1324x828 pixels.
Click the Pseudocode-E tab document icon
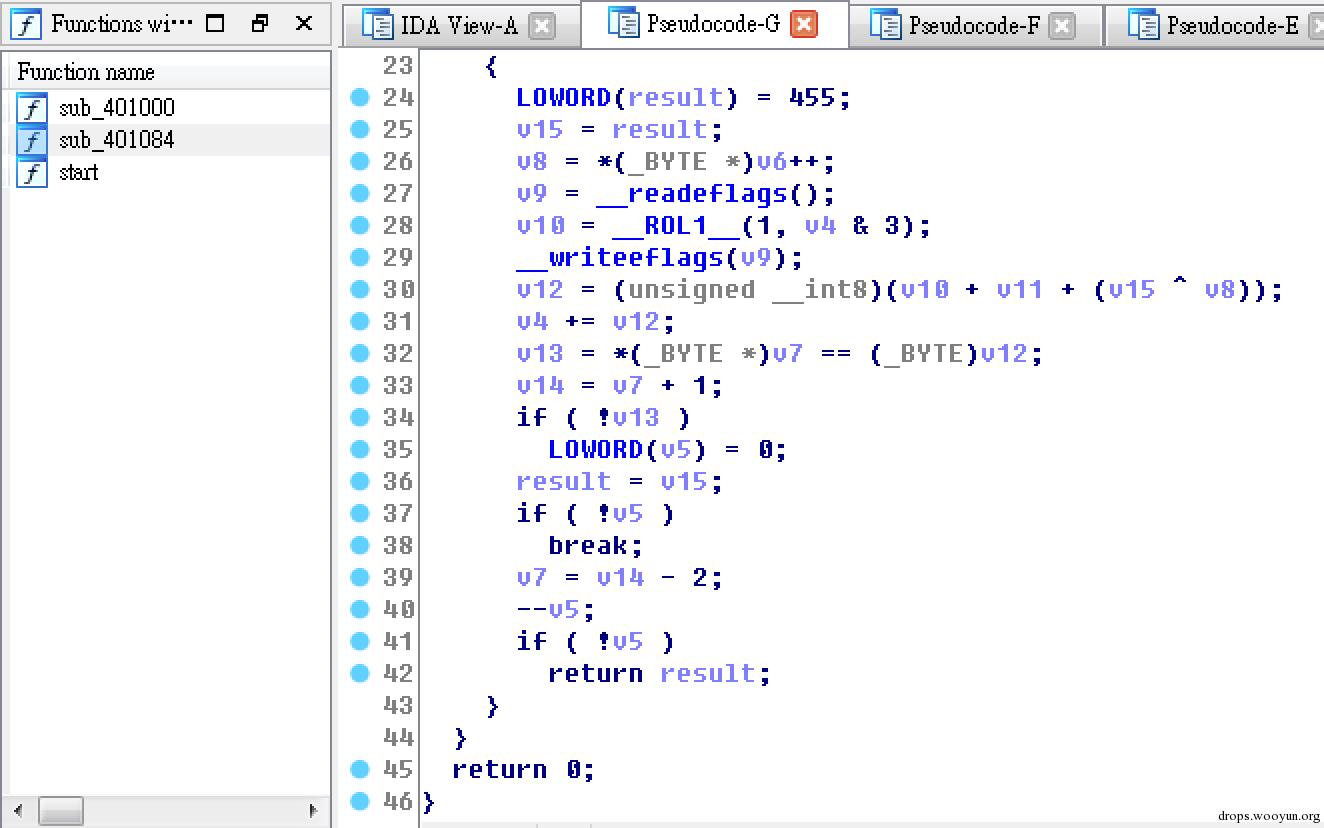1143,25
